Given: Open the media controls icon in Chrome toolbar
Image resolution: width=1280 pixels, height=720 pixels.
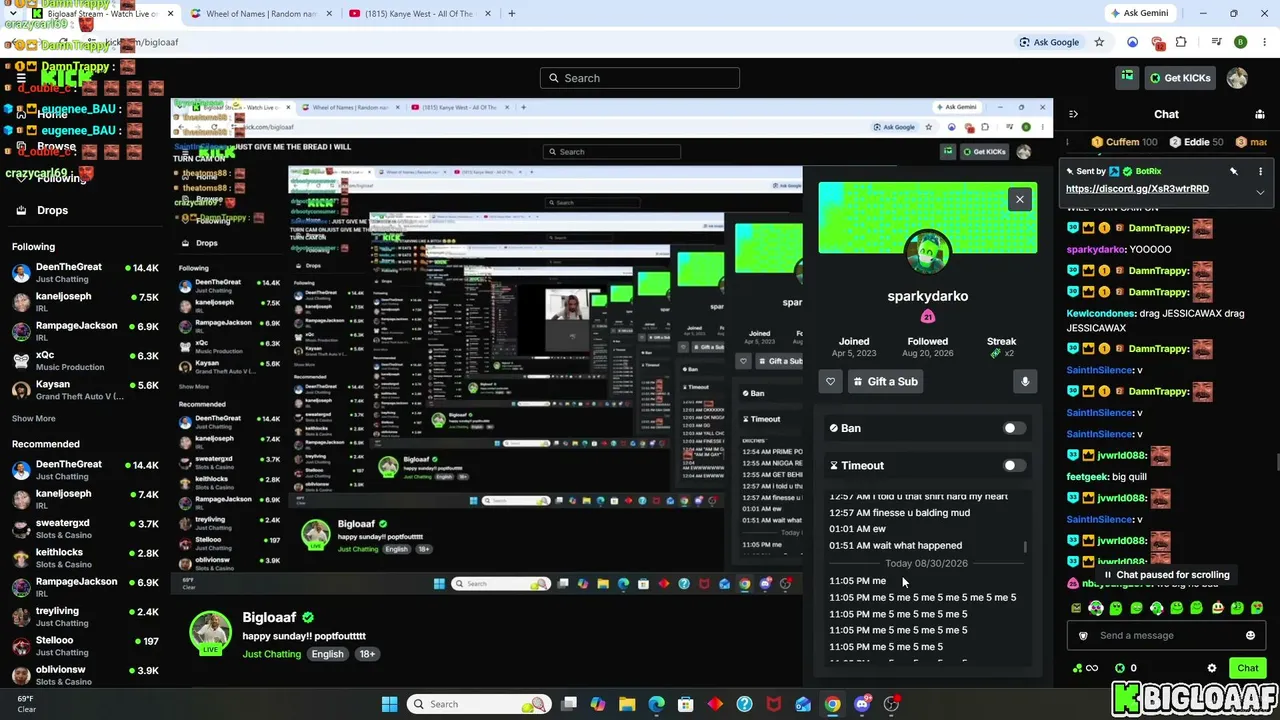Looking at the screenshot, I should (x=1217, y=42).
